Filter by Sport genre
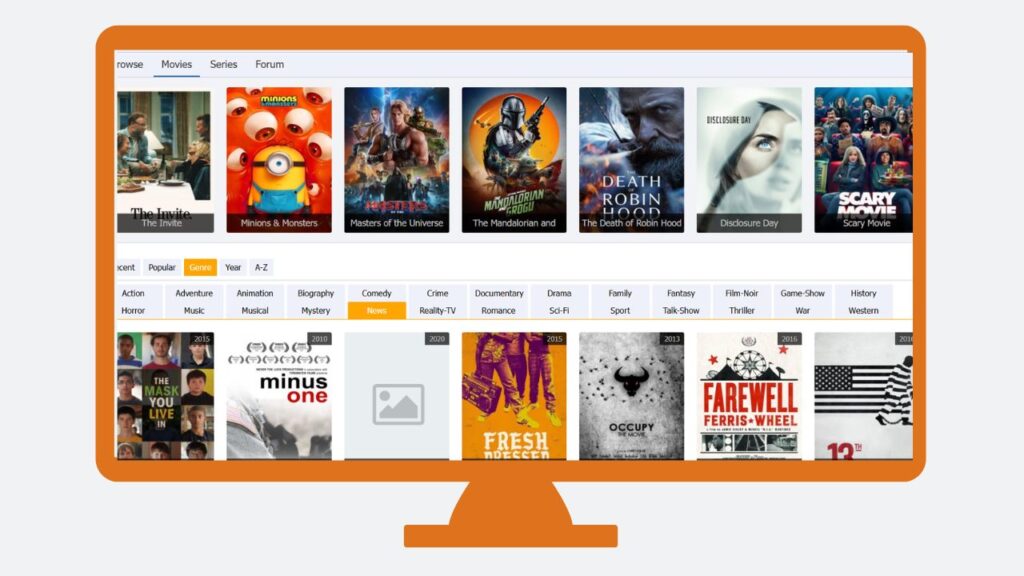This screenshot has width=1024, height=576. point(620,310)
